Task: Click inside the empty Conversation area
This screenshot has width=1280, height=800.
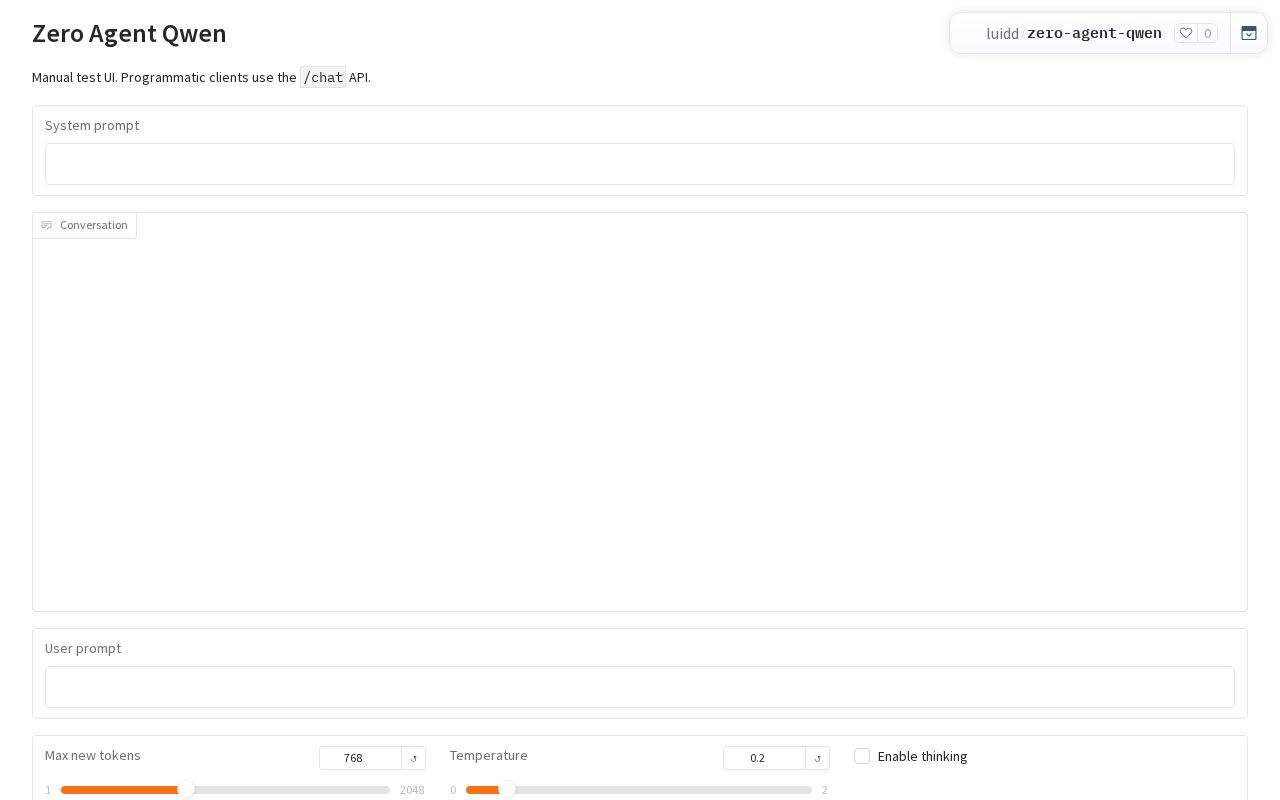Action: 640,425
